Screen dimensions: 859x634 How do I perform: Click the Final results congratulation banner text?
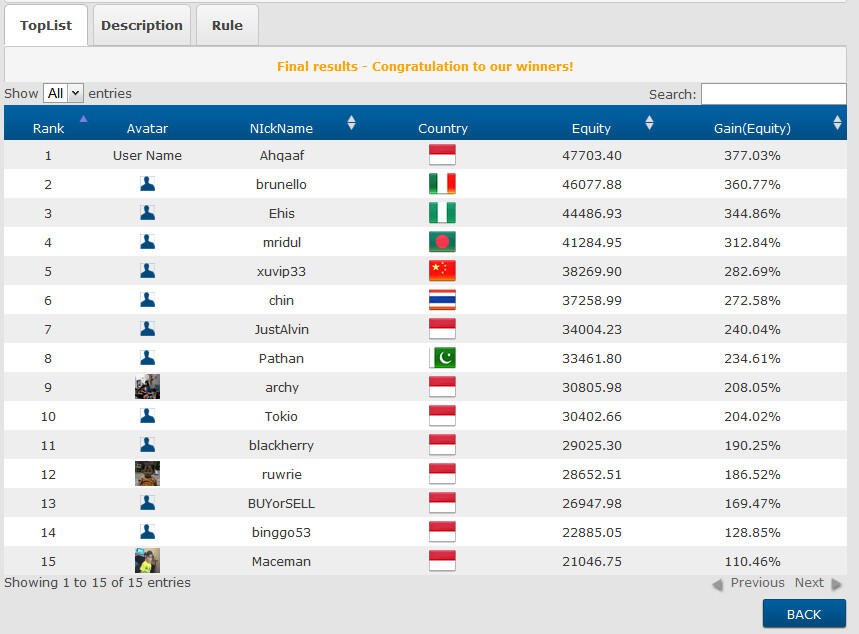(425, 66)
